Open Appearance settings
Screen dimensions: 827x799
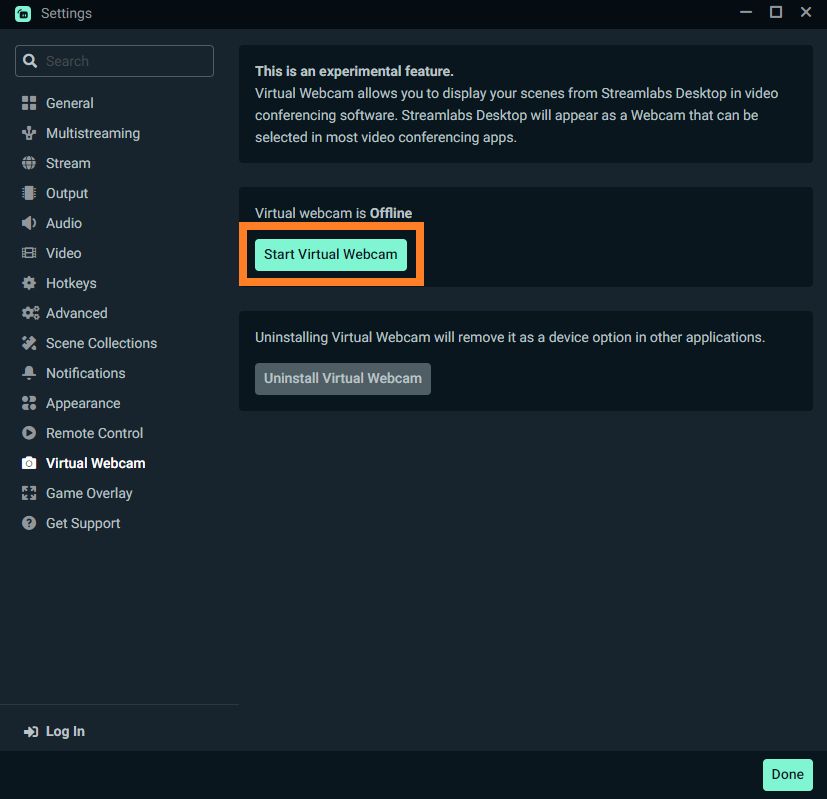coord(83,403)
